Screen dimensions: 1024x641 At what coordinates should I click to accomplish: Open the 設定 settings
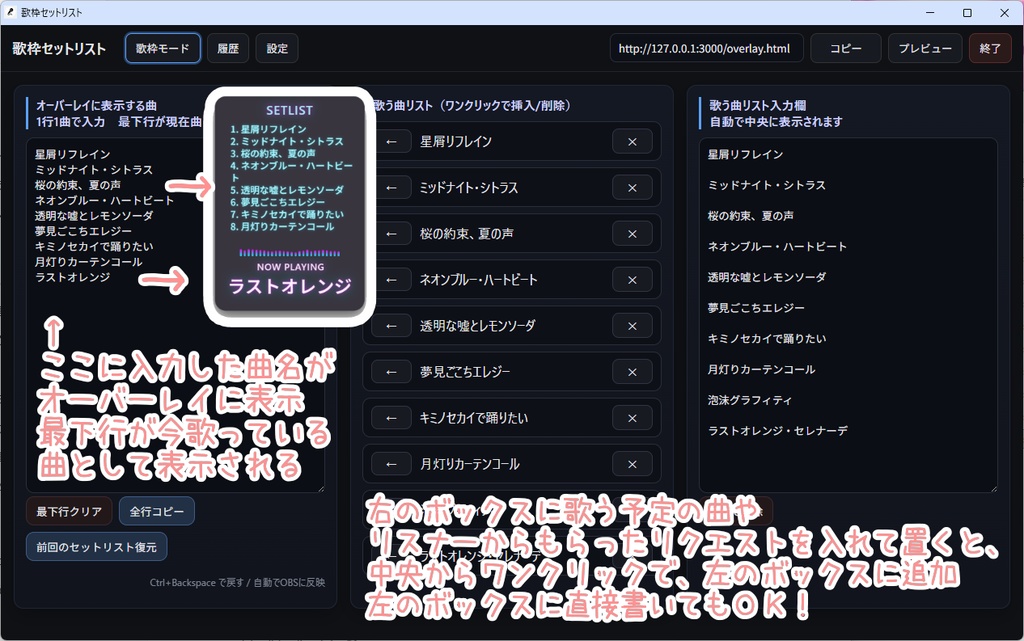click(276, 47)
